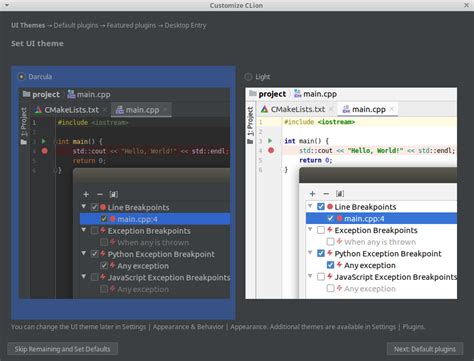Screen dimensions: 474x361
Task: Close main.cpp tab in Light preview
Action: (392, 109)
